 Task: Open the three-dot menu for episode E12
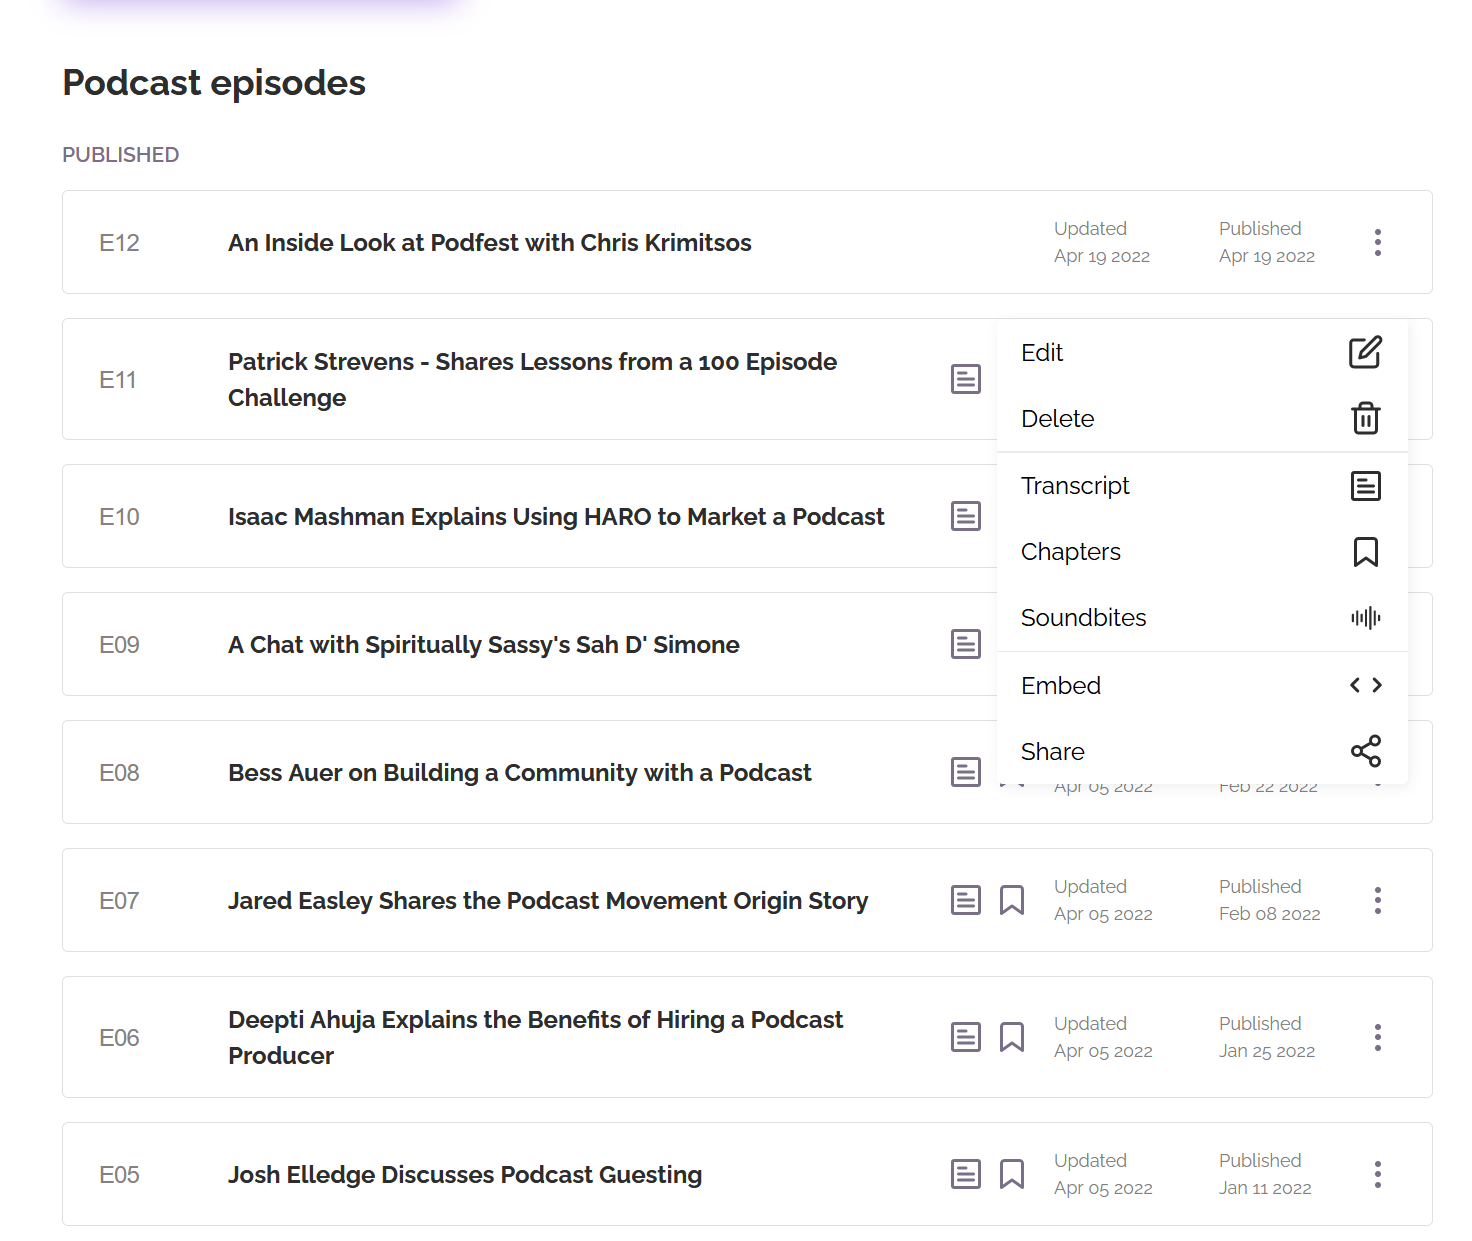[x=1377, y=242]
